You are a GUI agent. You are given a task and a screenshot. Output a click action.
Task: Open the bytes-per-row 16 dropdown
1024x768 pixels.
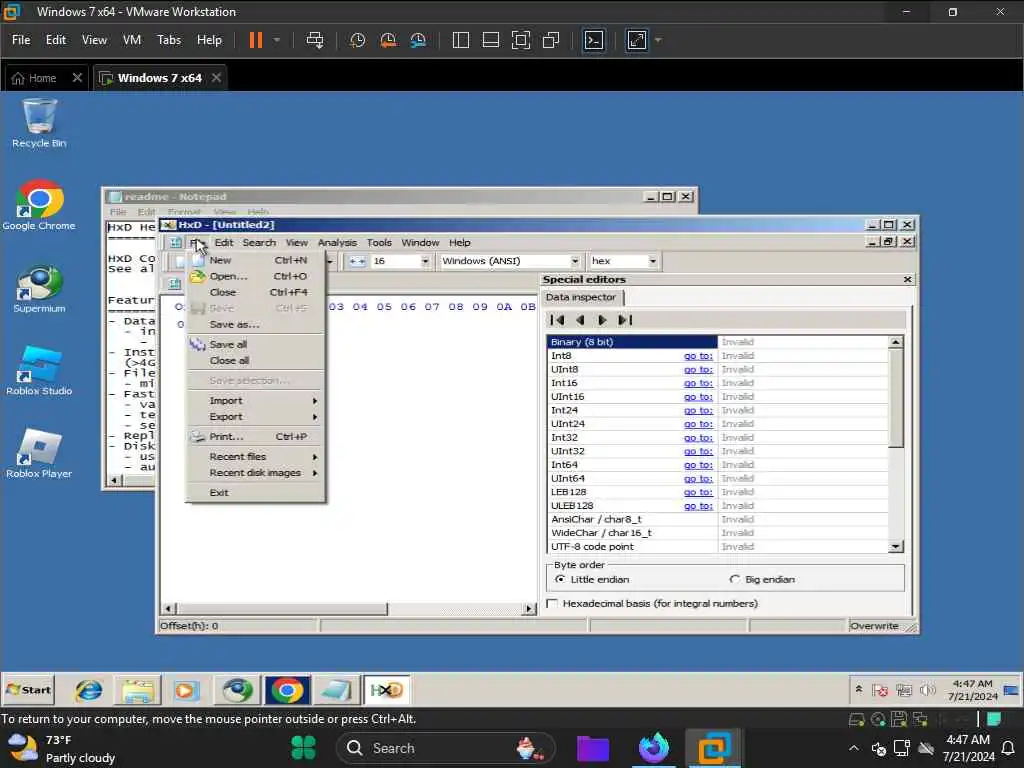(x=424, y=261)
